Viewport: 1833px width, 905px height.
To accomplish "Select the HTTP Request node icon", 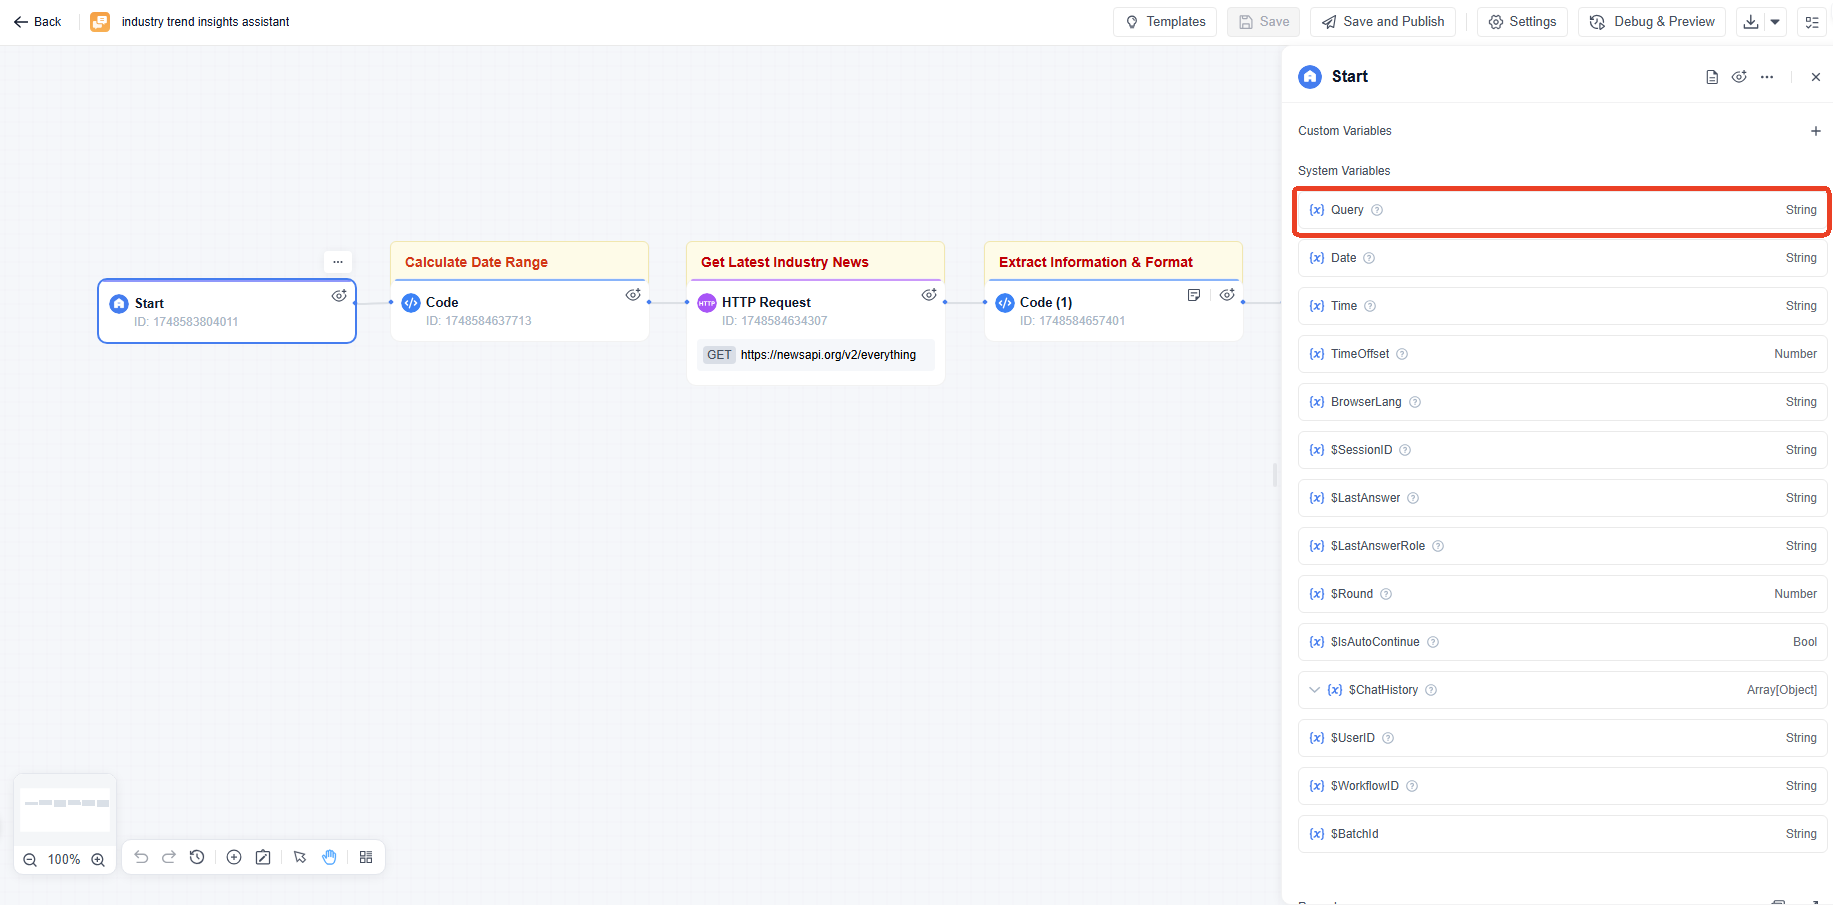I will point(707,303).
